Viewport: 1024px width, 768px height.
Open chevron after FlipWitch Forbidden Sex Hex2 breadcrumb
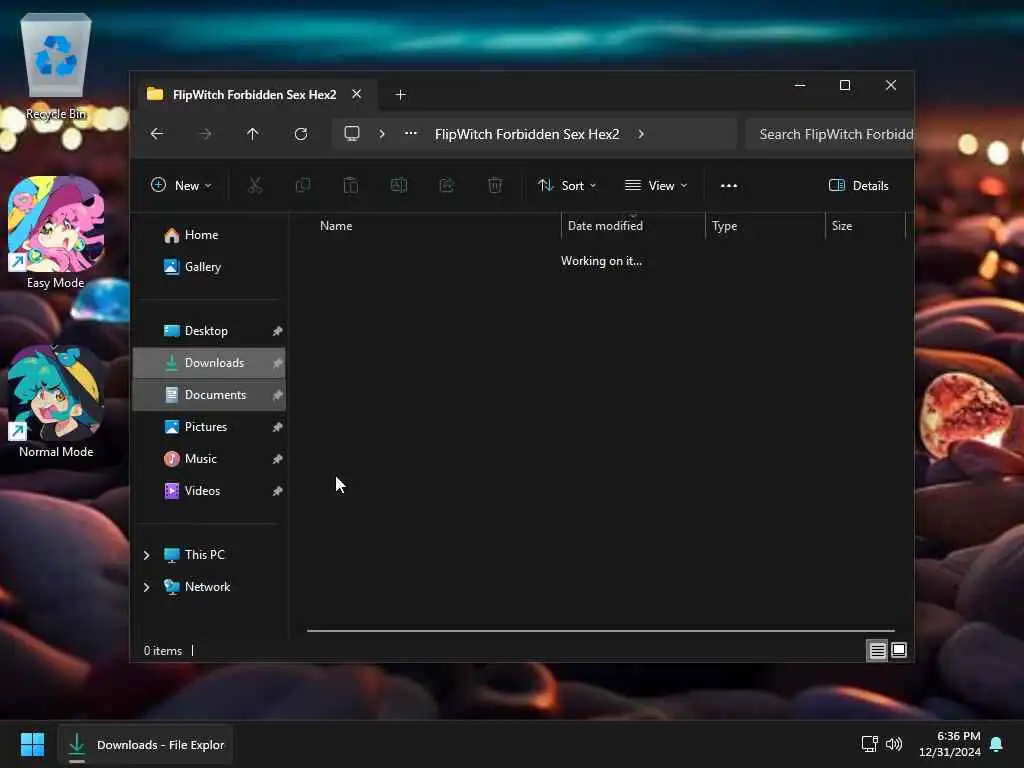(x=641, y=134)
